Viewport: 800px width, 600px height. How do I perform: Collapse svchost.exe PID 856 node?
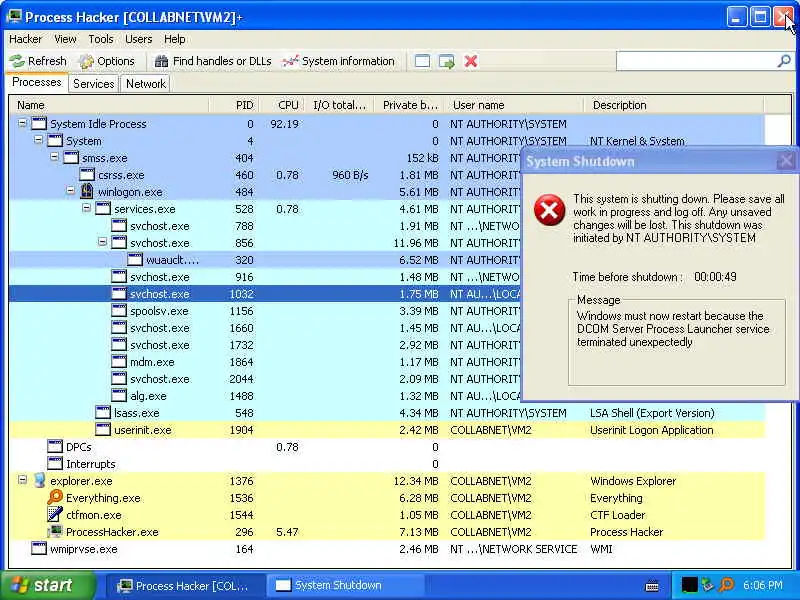coord(102,242)
